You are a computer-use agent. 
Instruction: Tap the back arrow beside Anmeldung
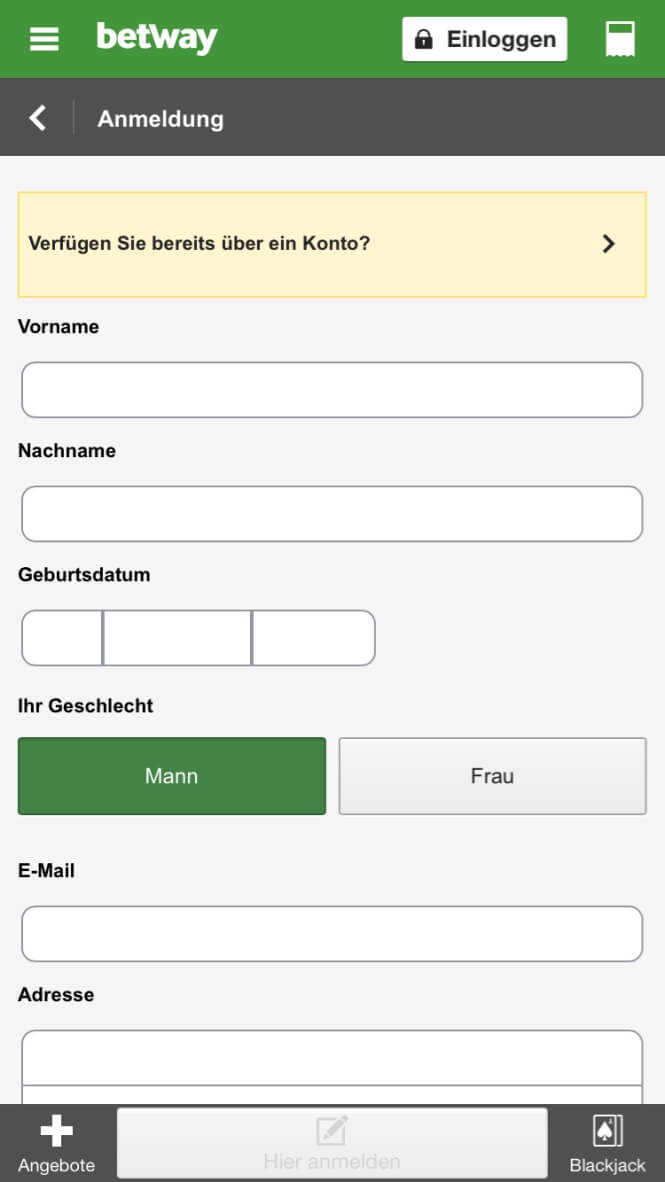click(x=36, y=117)
